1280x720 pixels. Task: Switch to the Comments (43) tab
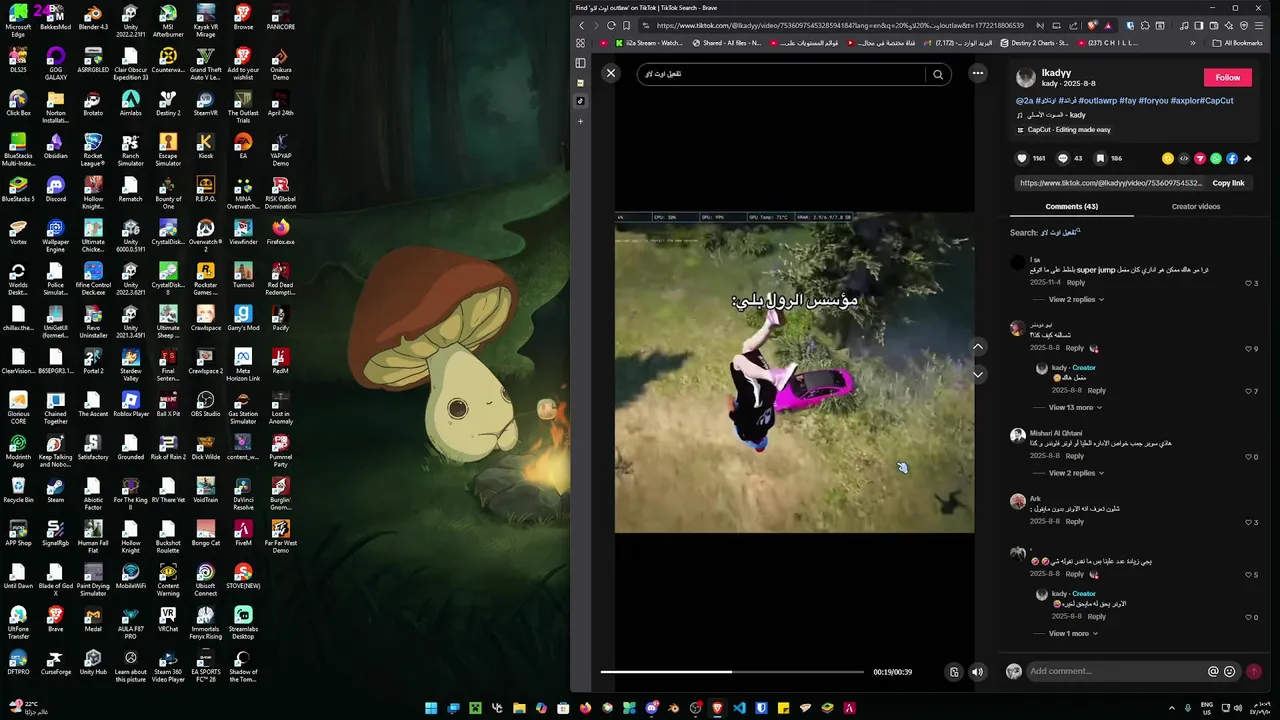[x=1071, y=206]
